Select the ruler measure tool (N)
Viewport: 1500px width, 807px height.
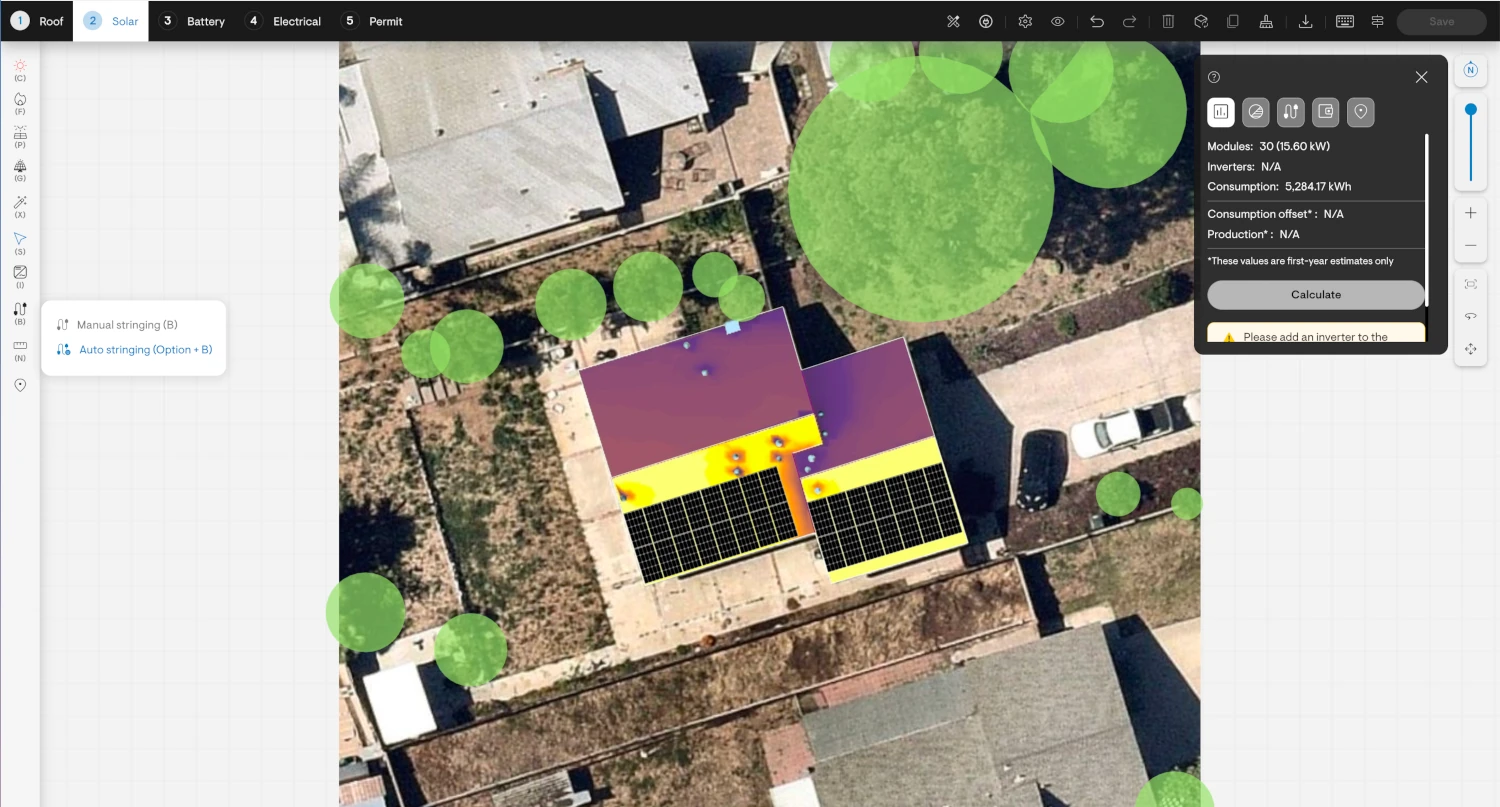pos(20,346)
